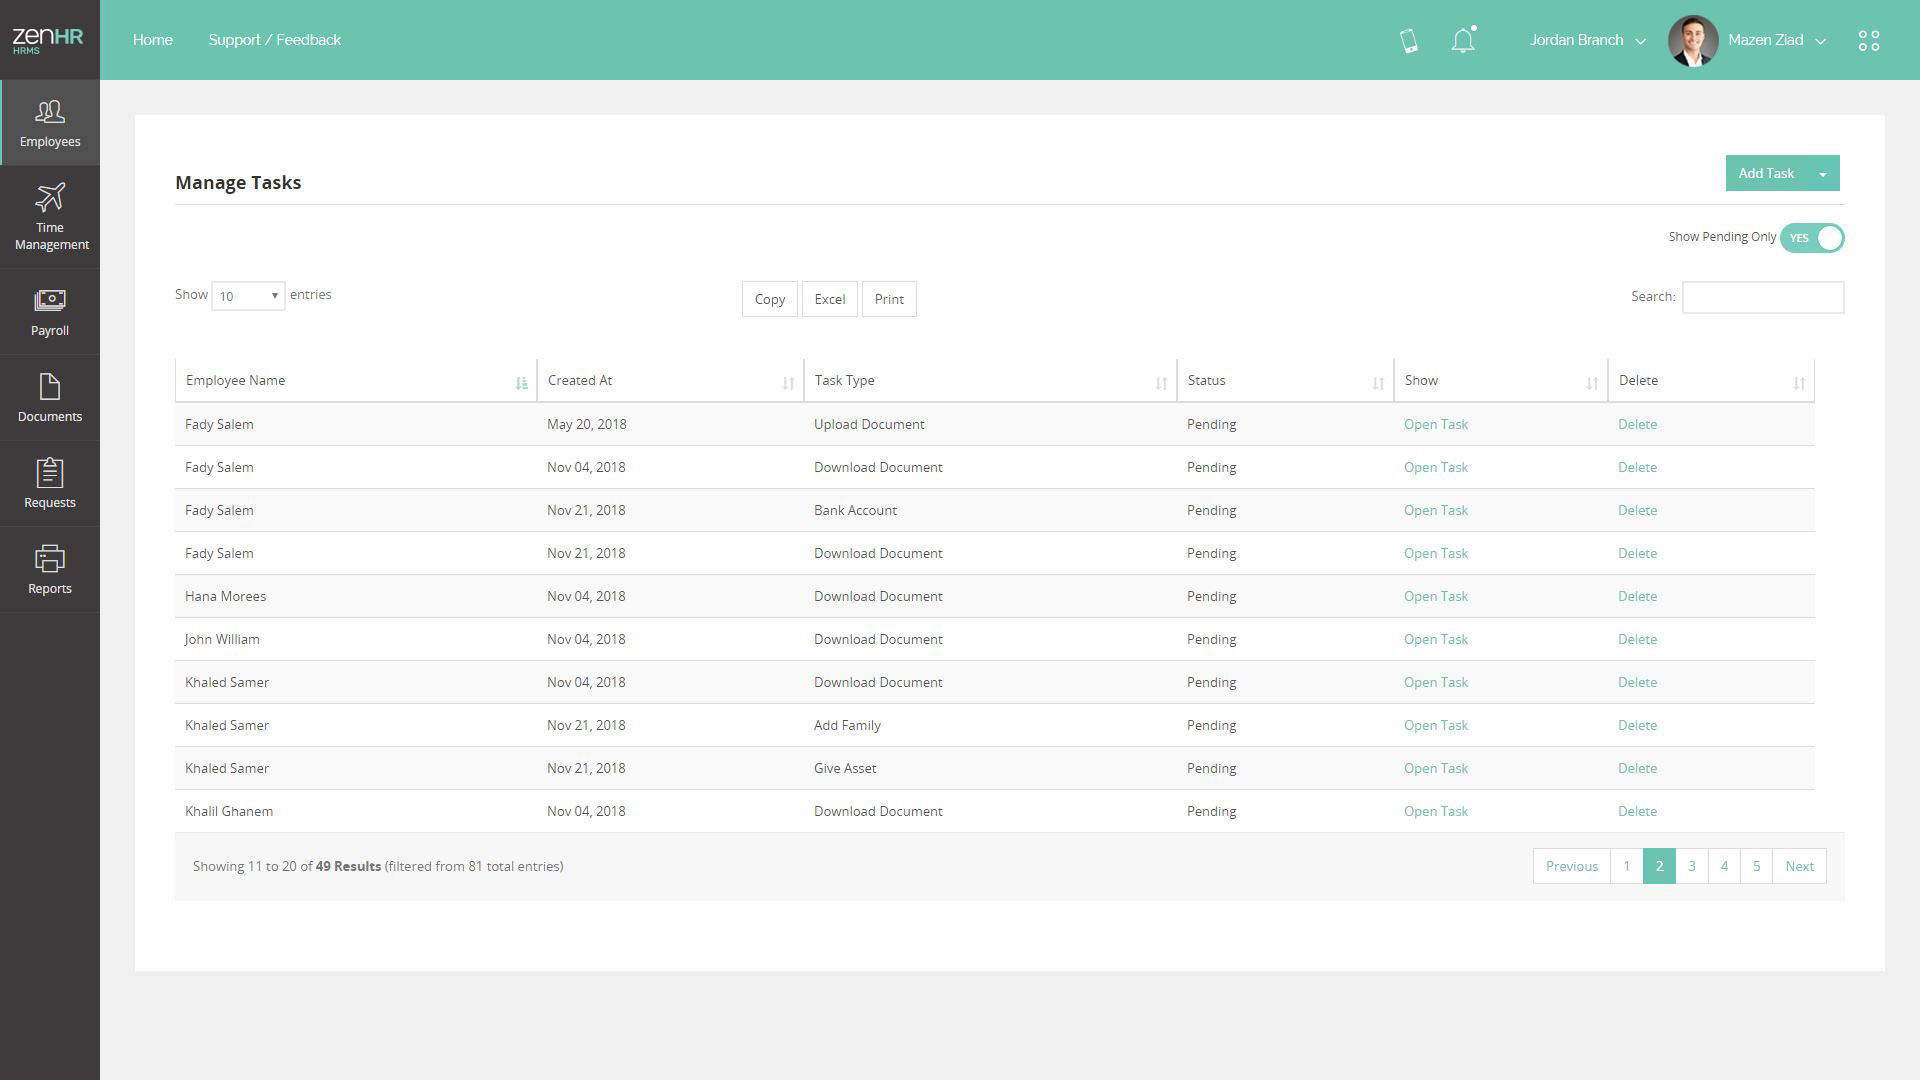Open the Employees sidebar icon
This screenshot has height=1080, width=1920.
click(x=49, y=112)
